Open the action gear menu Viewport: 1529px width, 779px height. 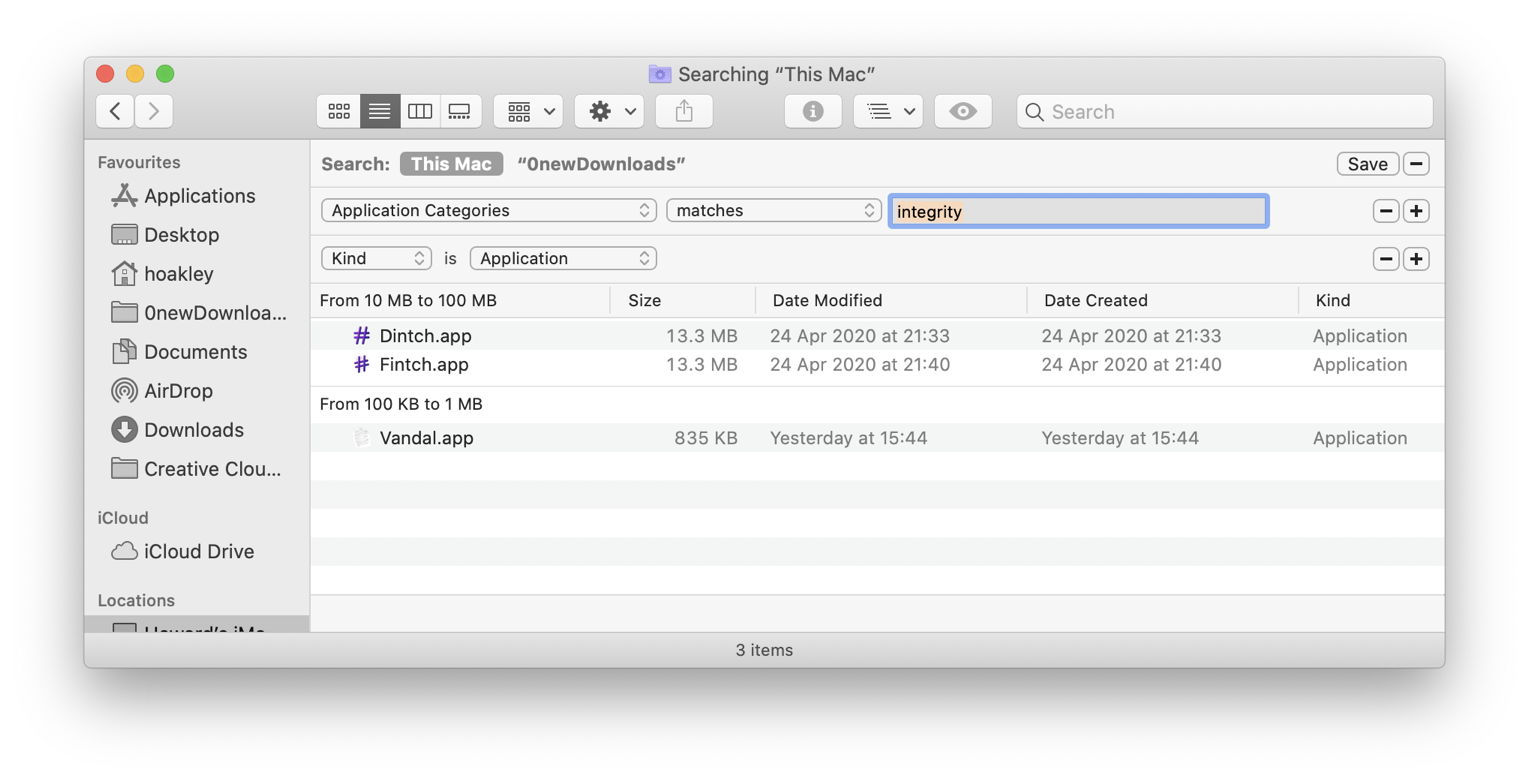click(x=608, y=111)
